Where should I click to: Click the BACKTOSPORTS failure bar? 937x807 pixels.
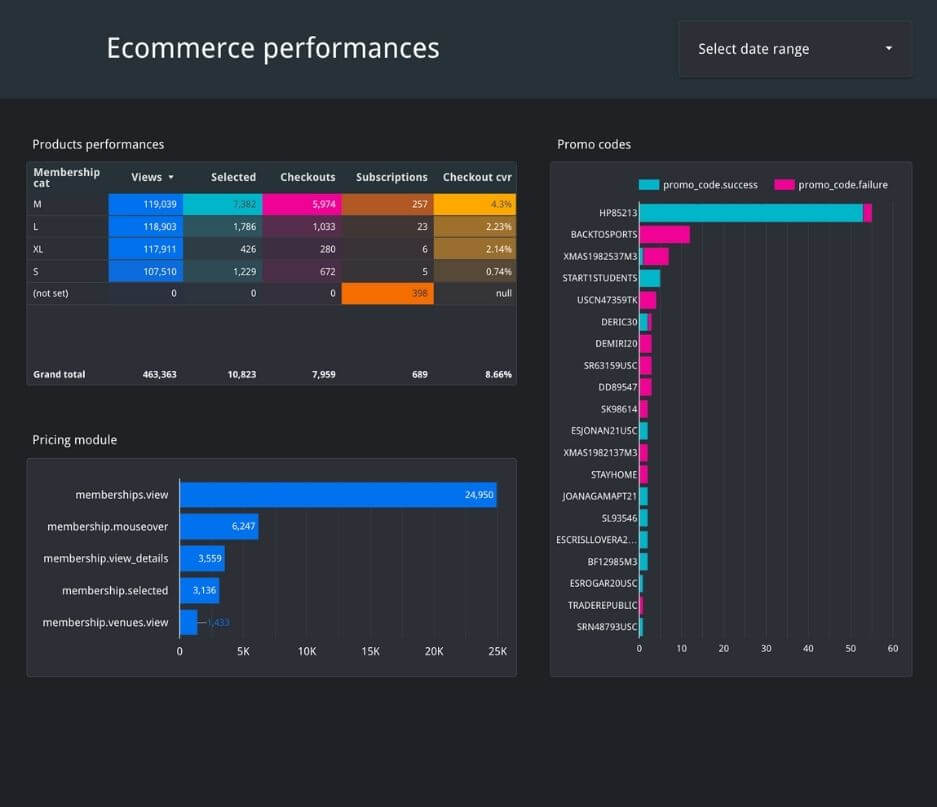[x=665, y=234]
